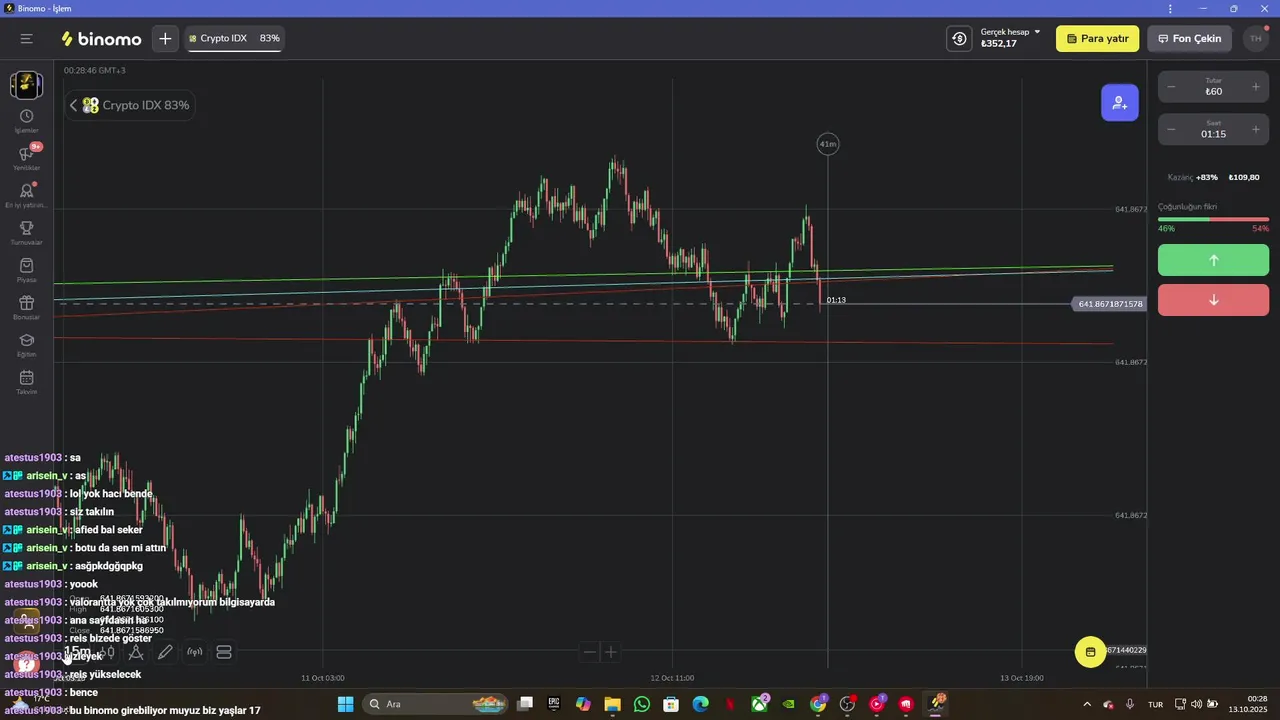Click the Fon Çekin withdraw button
1280x720 pixels.
pos(1189,39)
